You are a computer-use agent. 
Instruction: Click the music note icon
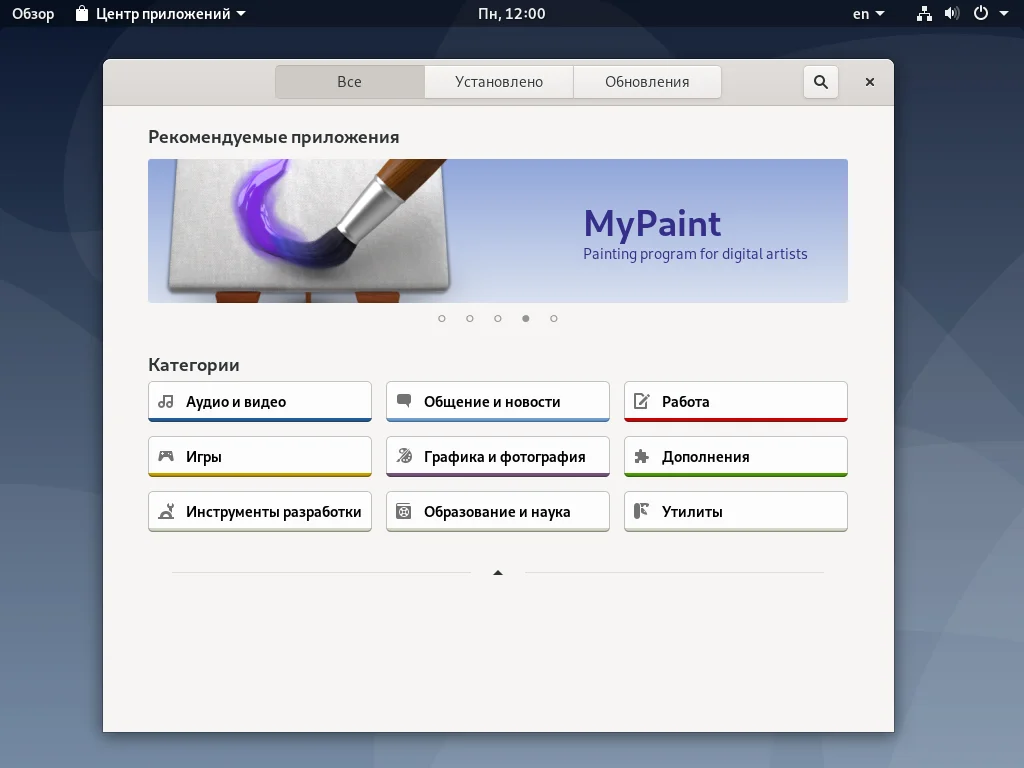click(x=167, y=401)
